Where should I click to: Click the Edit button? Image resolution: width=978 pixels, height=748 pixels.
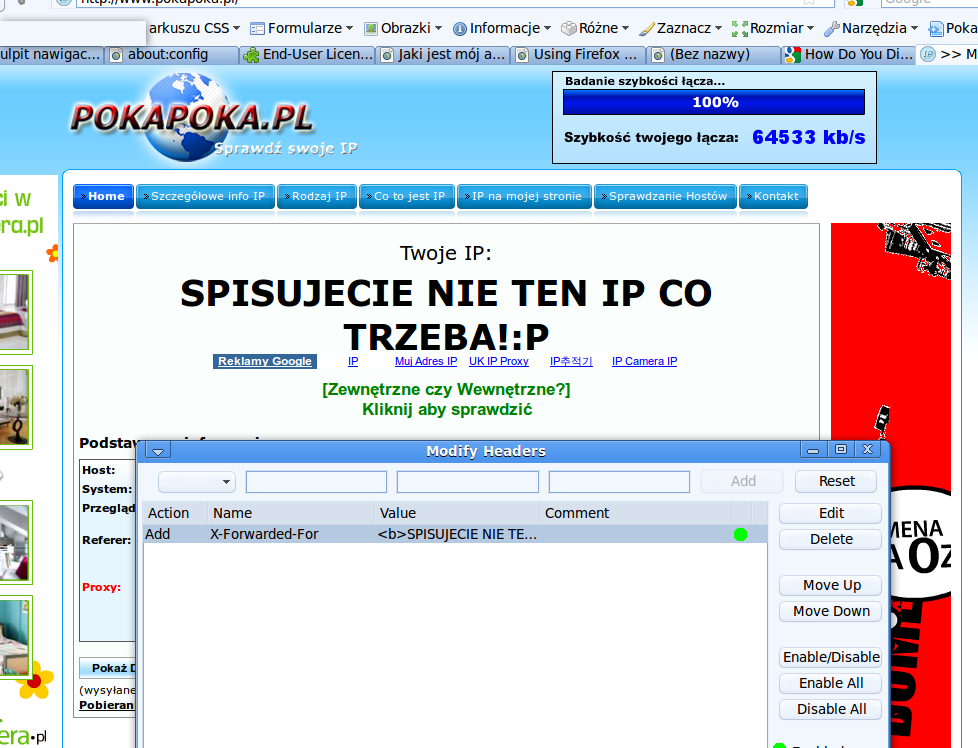pos(831,513)
